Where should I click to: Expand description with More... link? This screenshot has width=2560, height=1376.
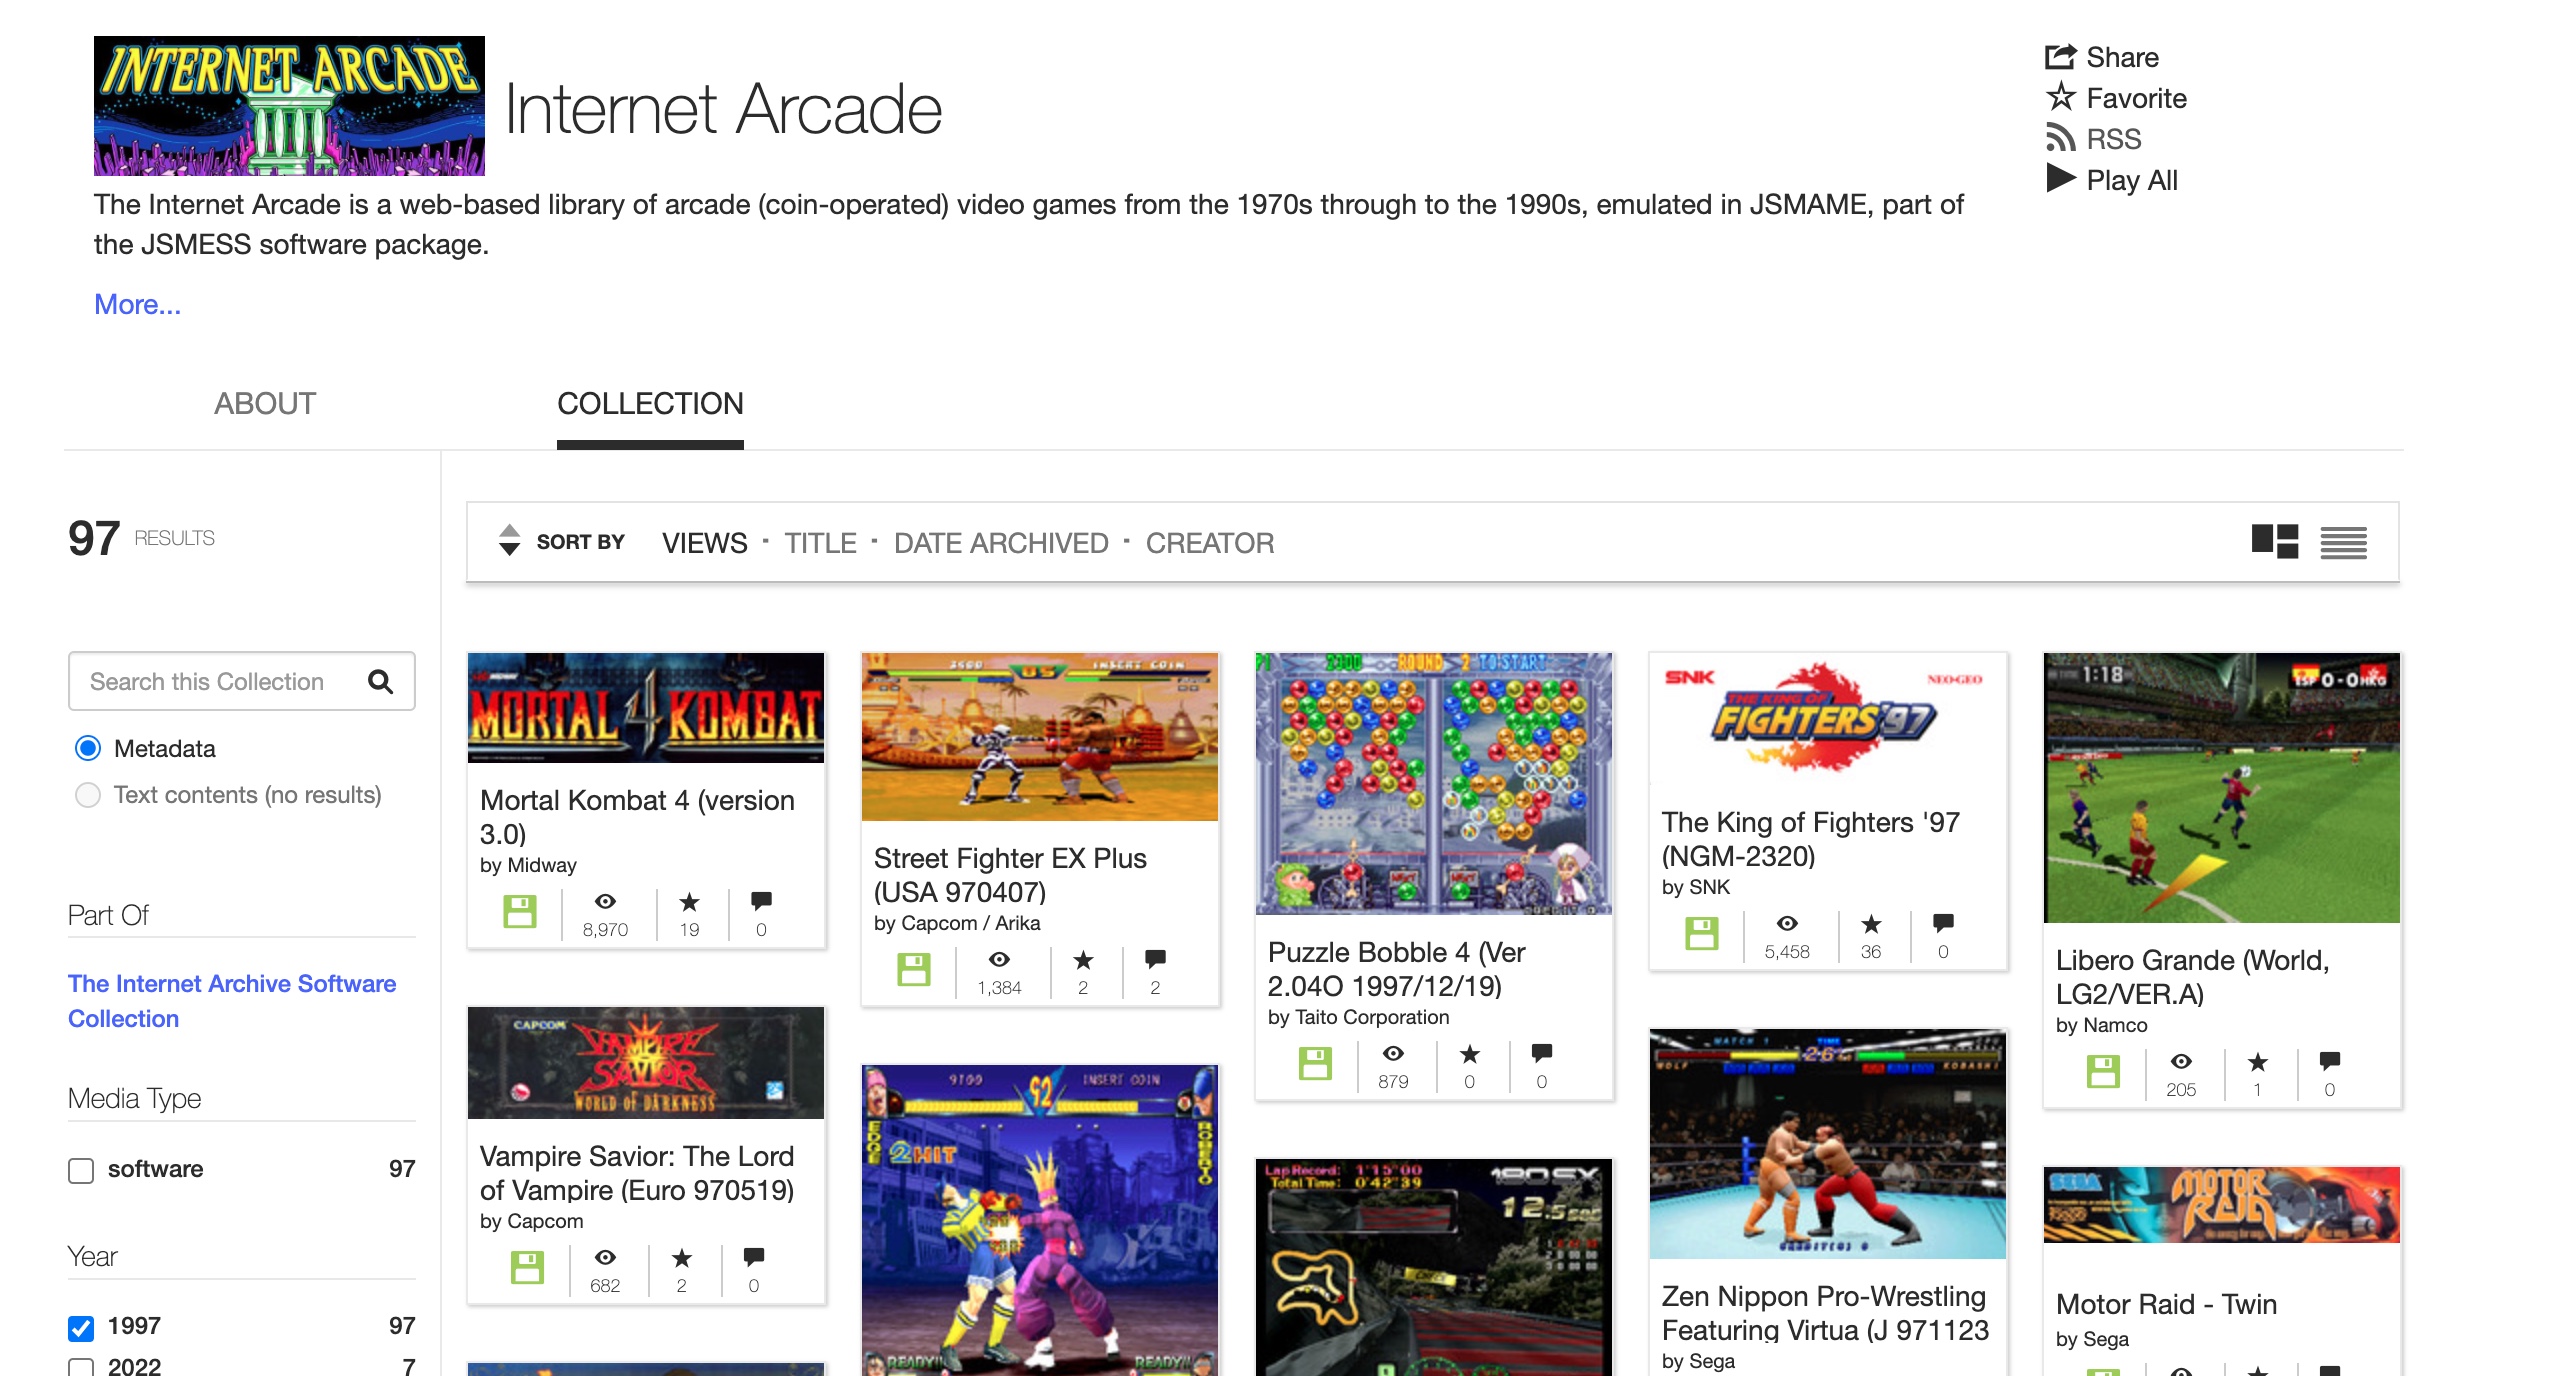137,304
